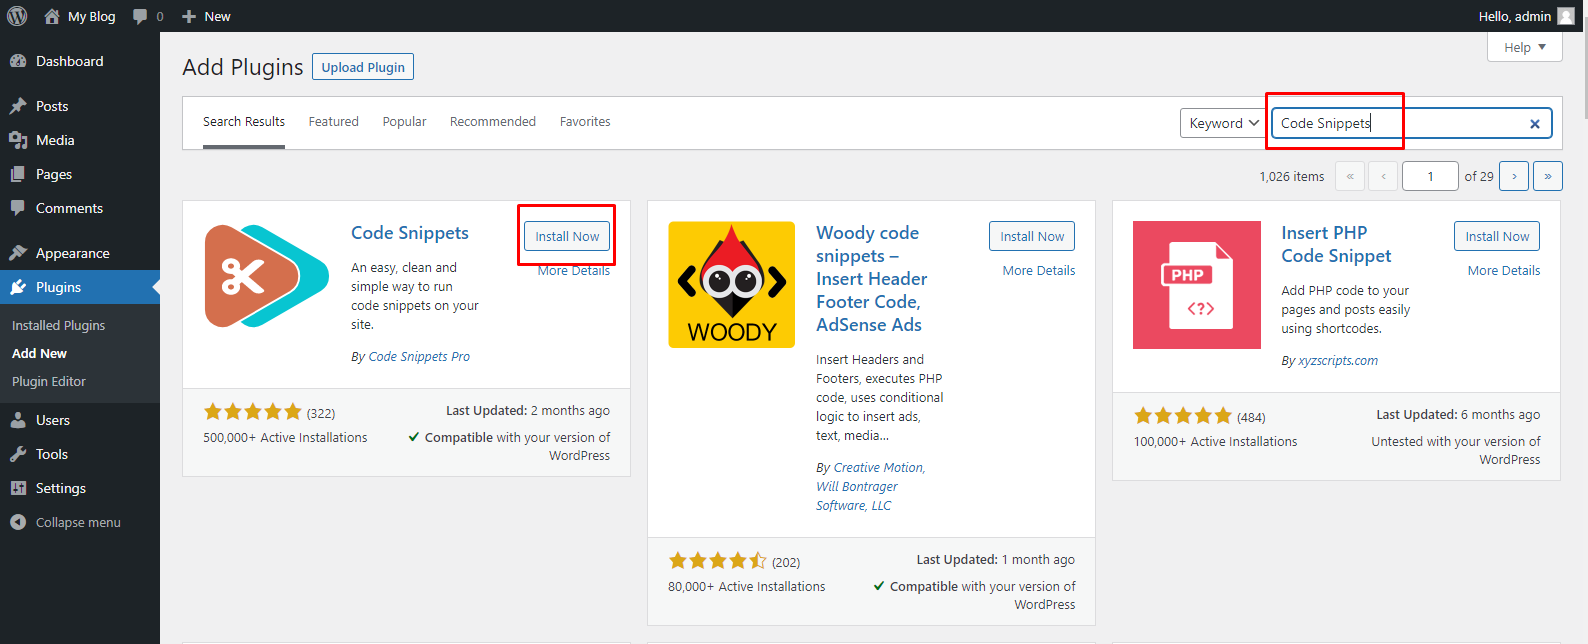
Task: Open My Blog home icon
Action: pyautogui.click(x=52, y=16)
